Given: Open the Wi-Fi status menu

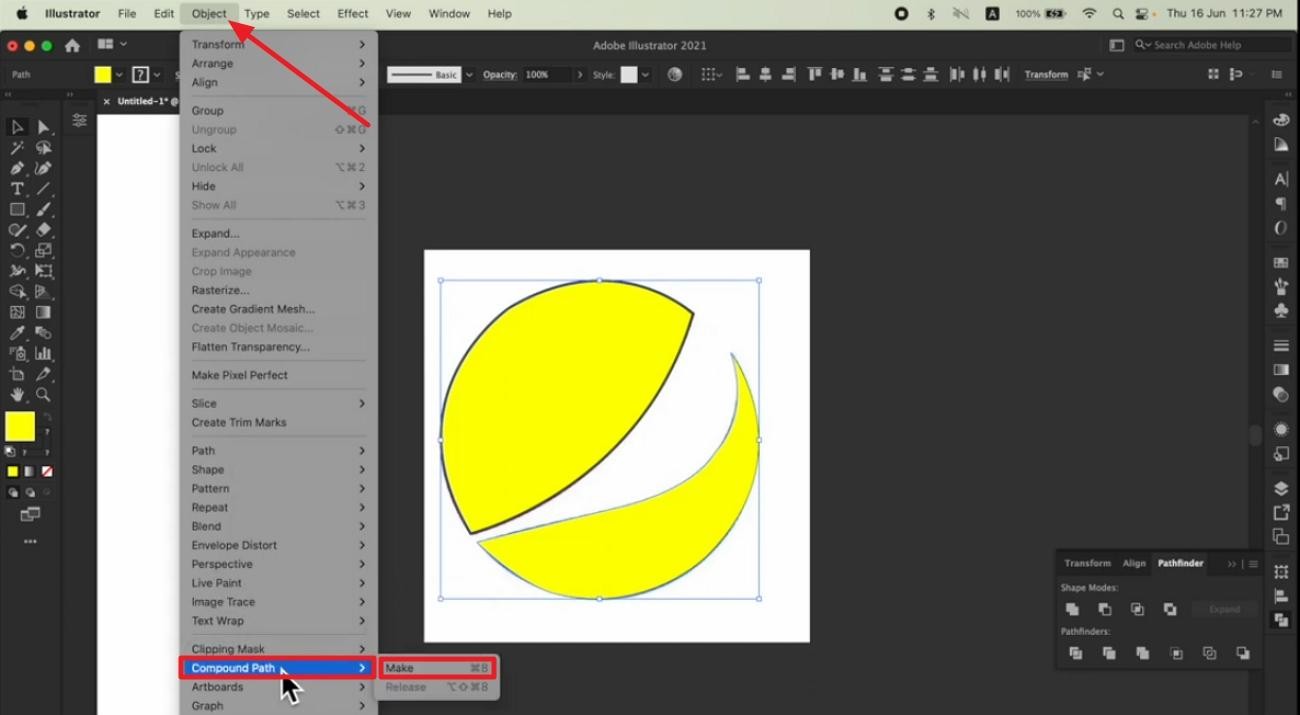Looking at the screenshot, I should [x=1090, y=14].
